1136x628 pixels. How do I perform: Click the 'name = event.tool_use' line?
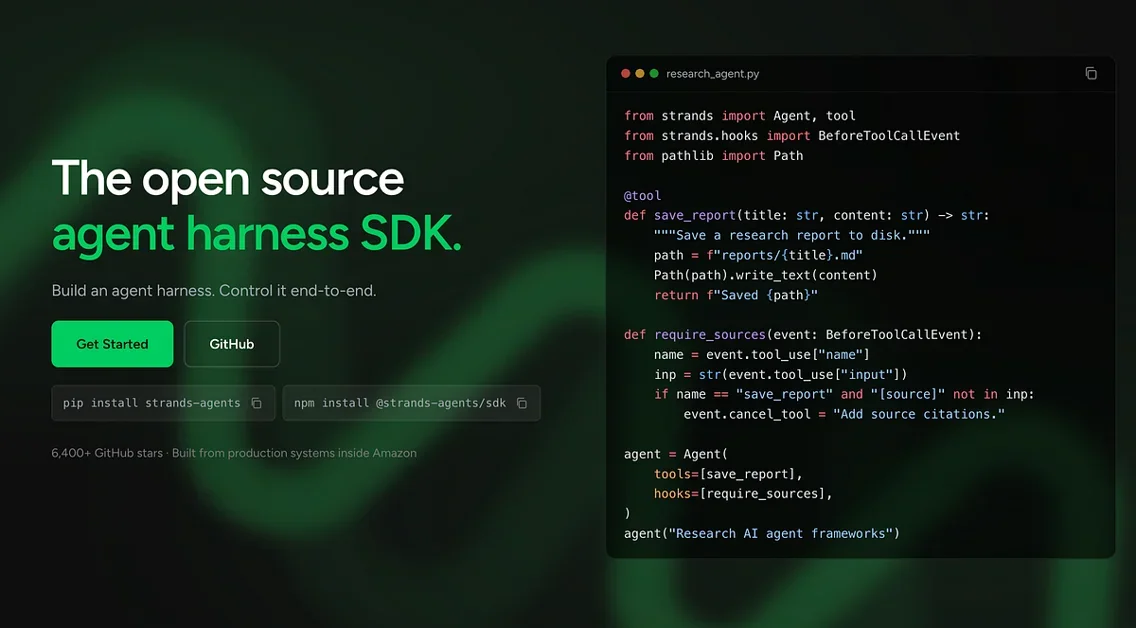pos(761,354)
